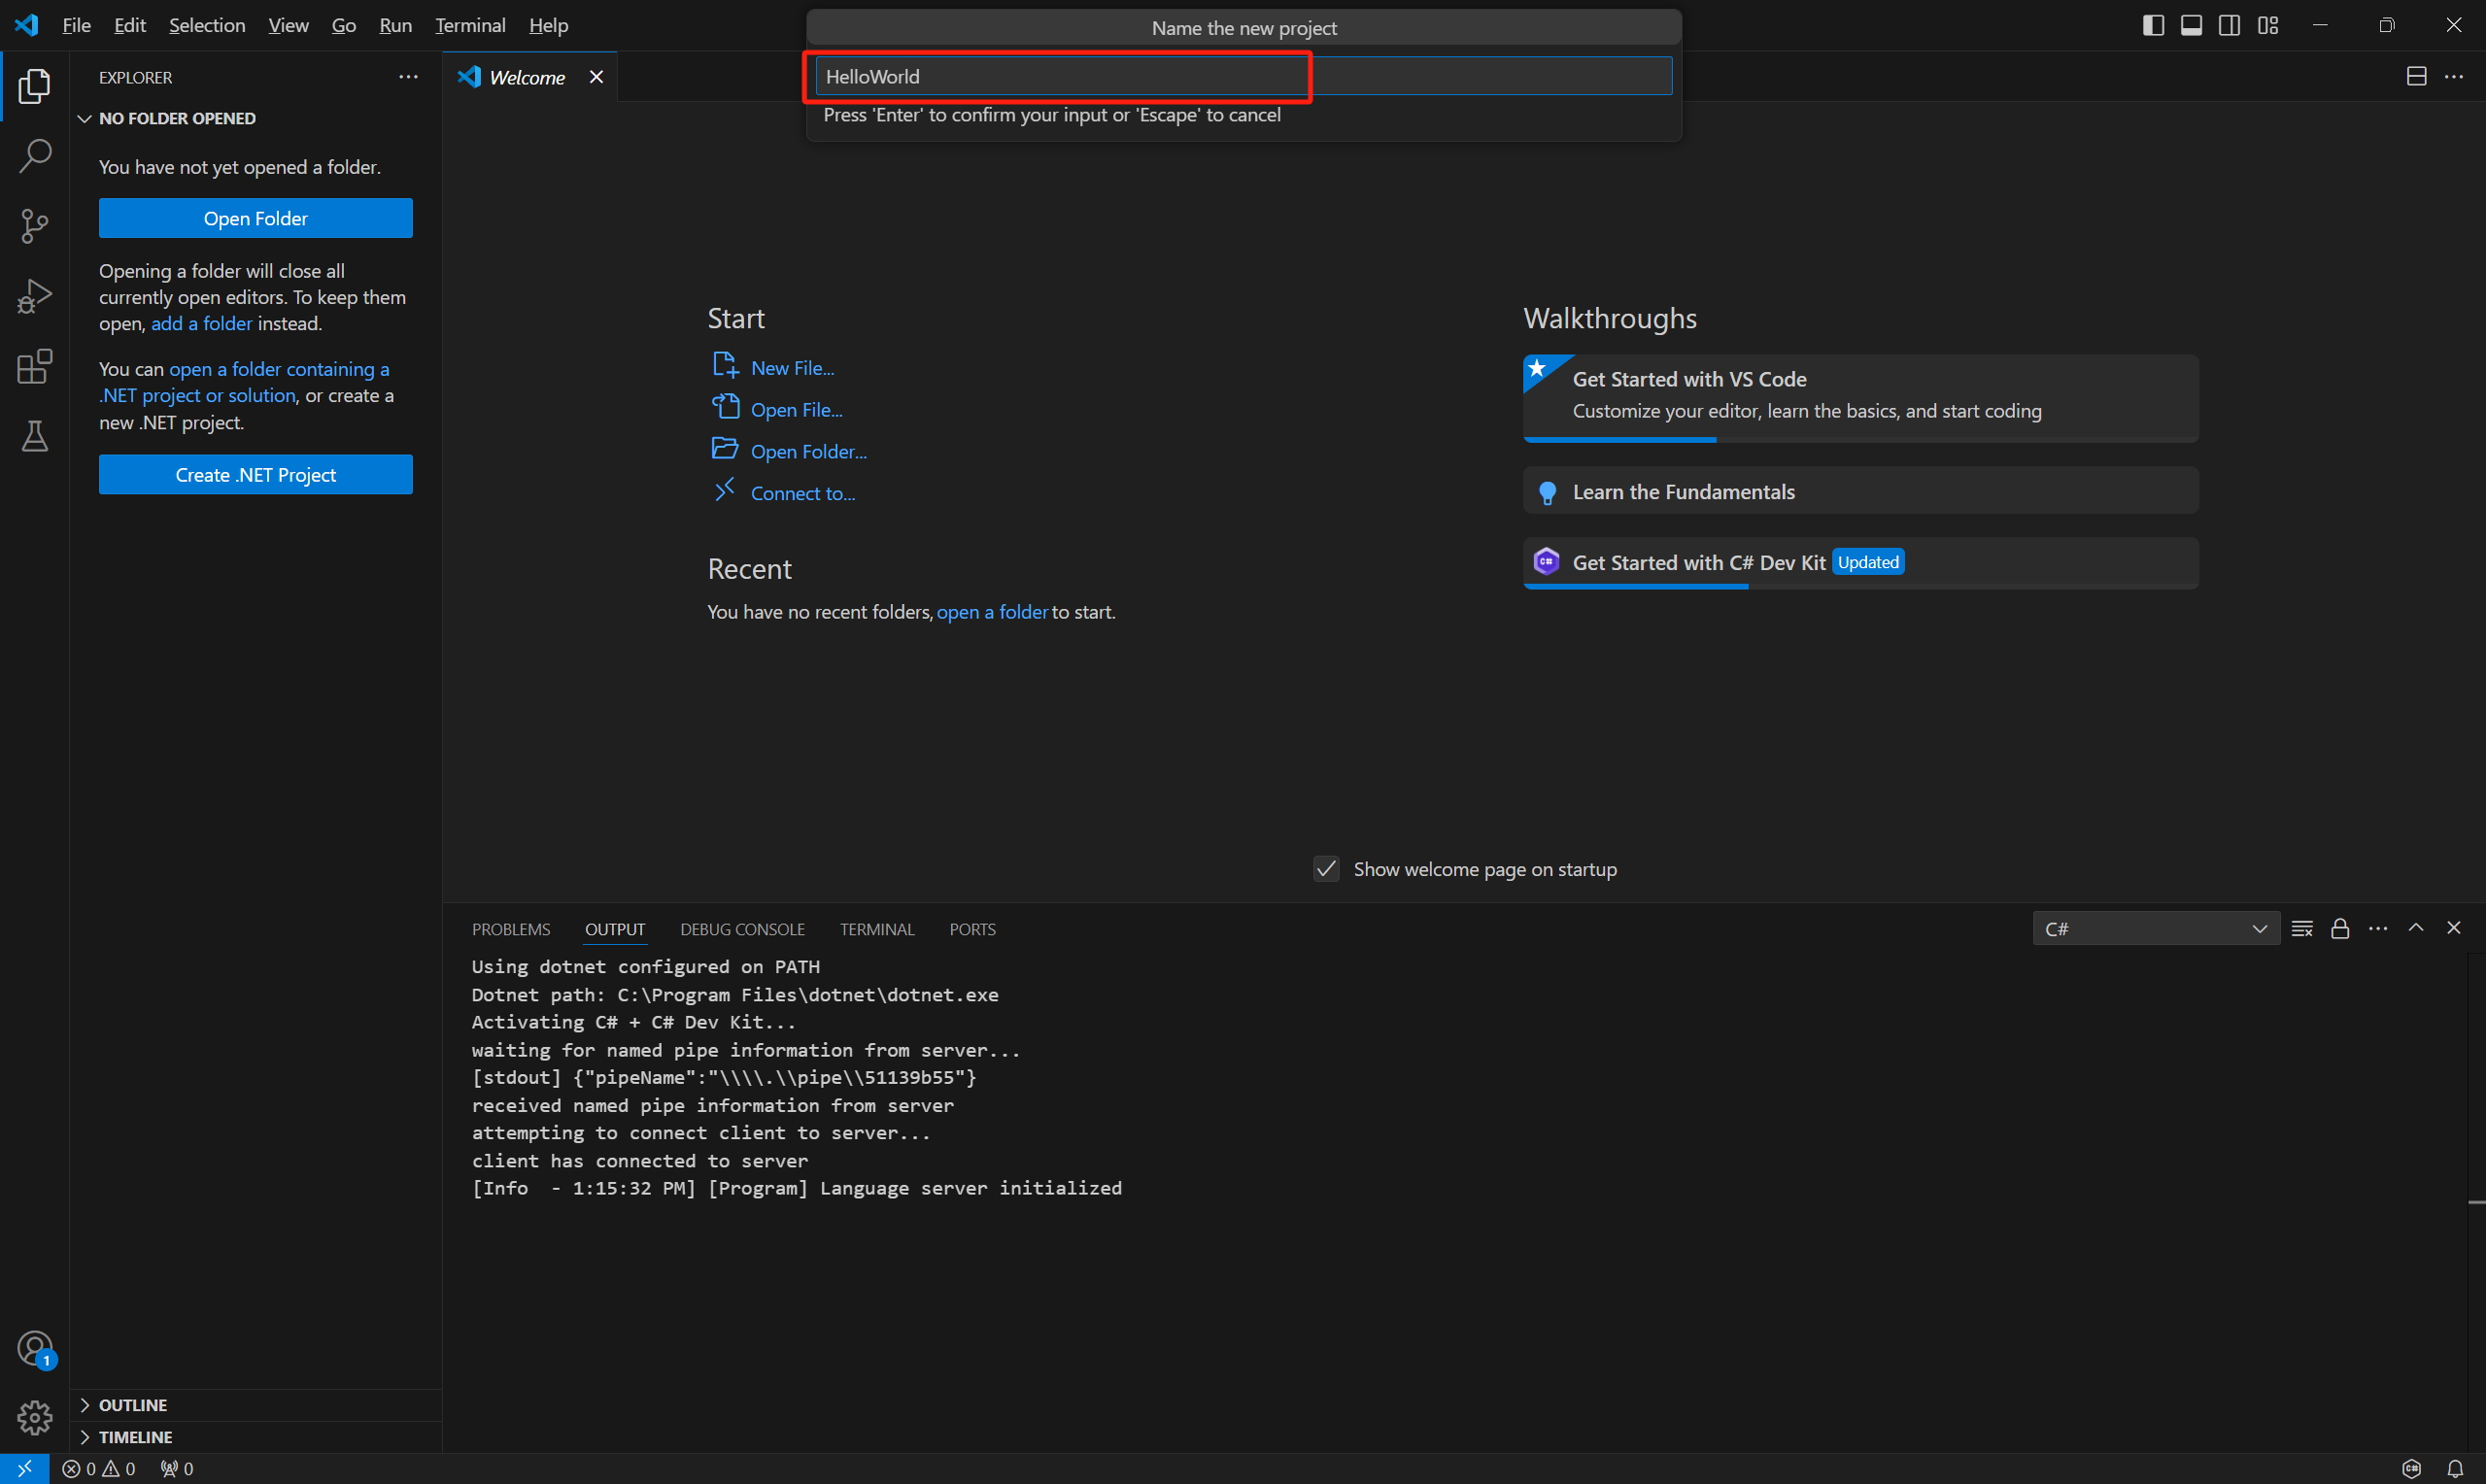Follow the open a folder link under Recent
This screenshot has width=2486, height=1484.
click(992, 612)
